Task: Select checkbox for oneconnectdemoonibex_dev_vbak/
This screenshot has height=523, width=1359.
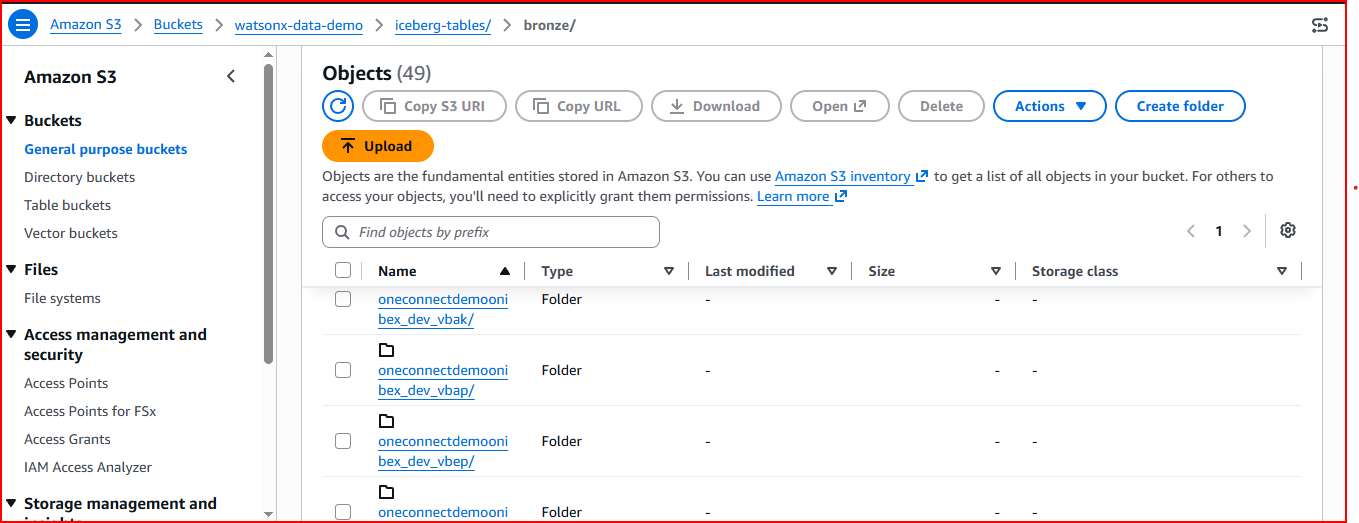Action: point(343,299)
